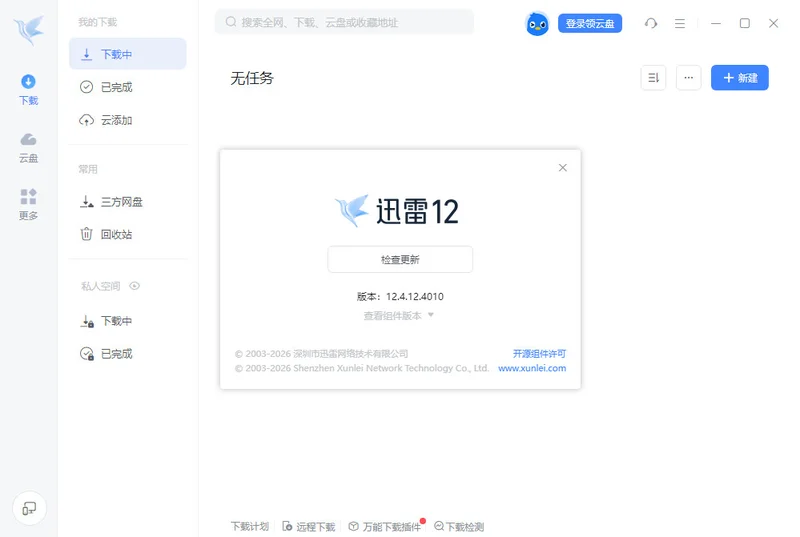Open the 更多 apps section
Screen dimensions: 800x537
click(x=29, y=204)
